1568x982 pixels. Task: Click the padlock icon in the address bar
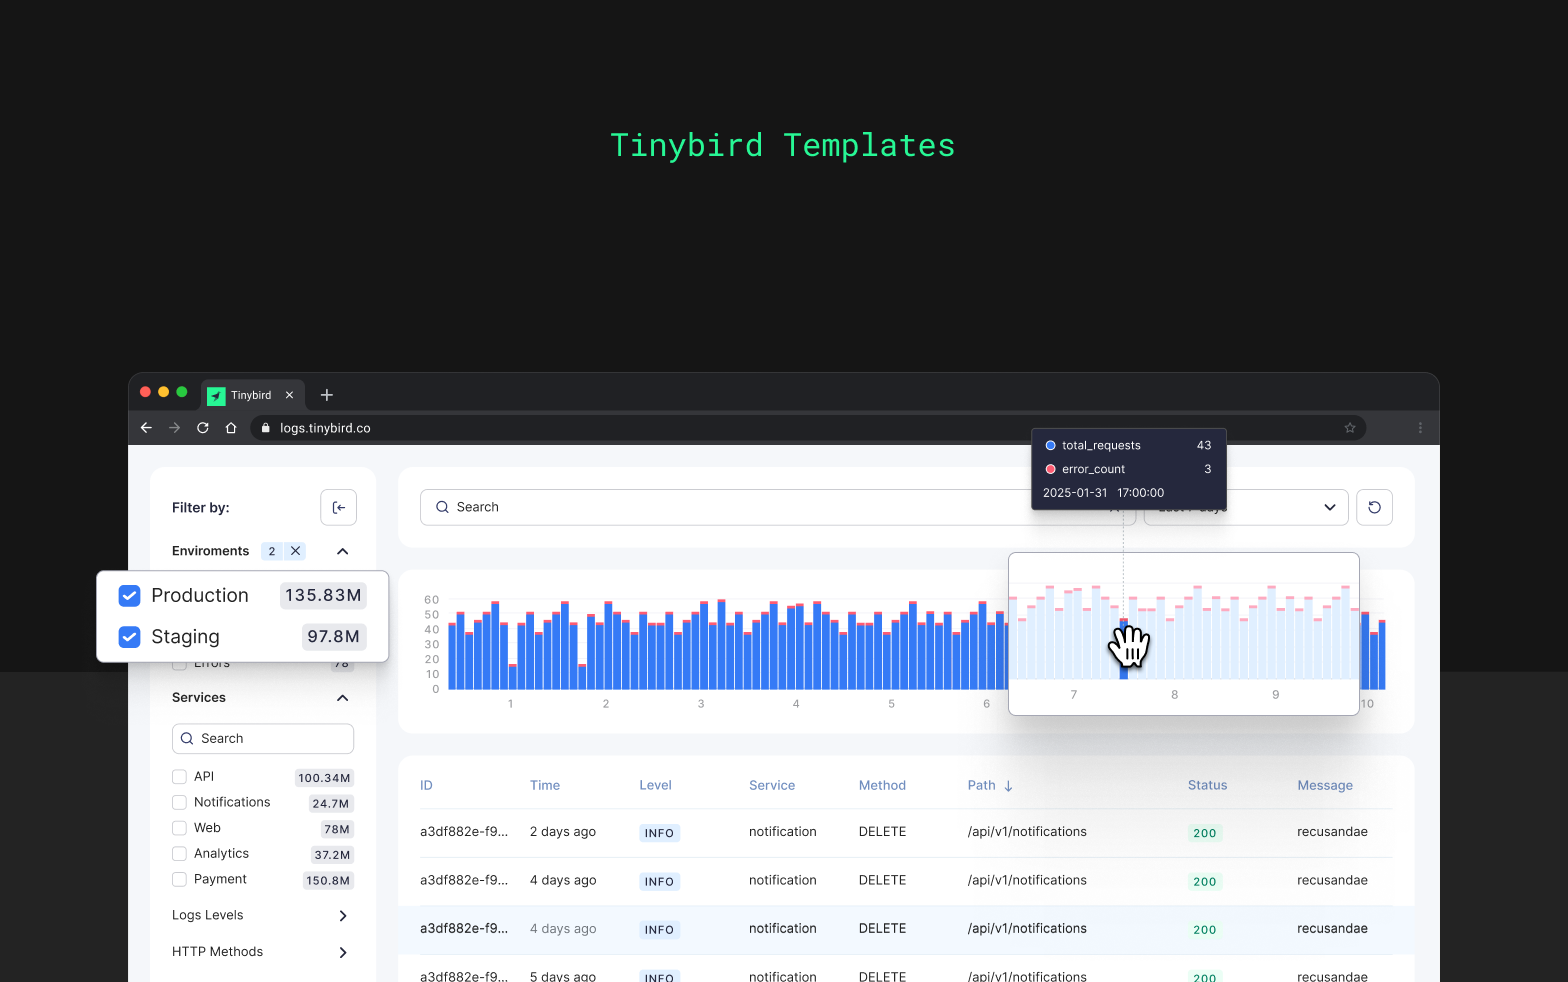point(266,428)
